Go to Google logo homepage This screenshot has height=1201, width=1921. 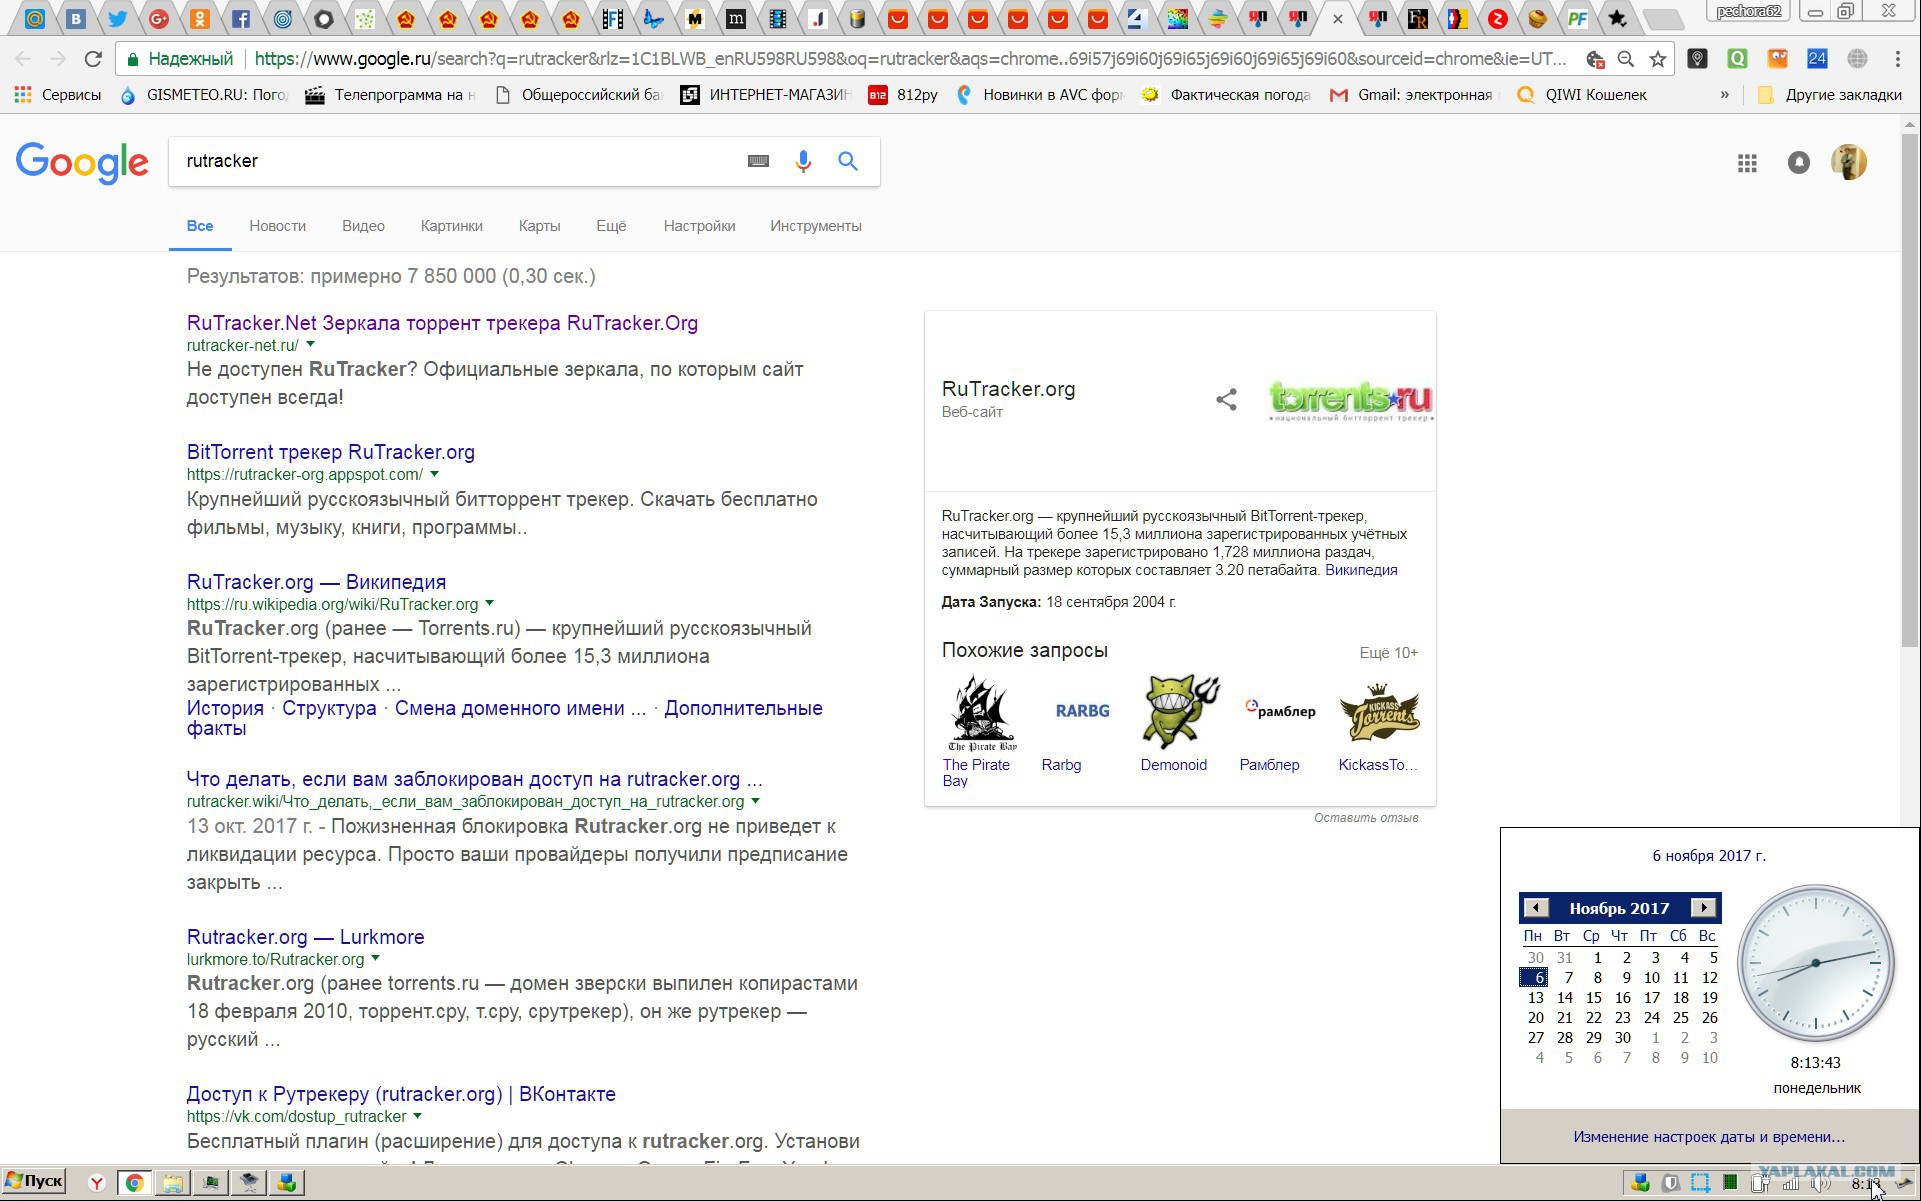pyautogui.click(x=82, y=162)
